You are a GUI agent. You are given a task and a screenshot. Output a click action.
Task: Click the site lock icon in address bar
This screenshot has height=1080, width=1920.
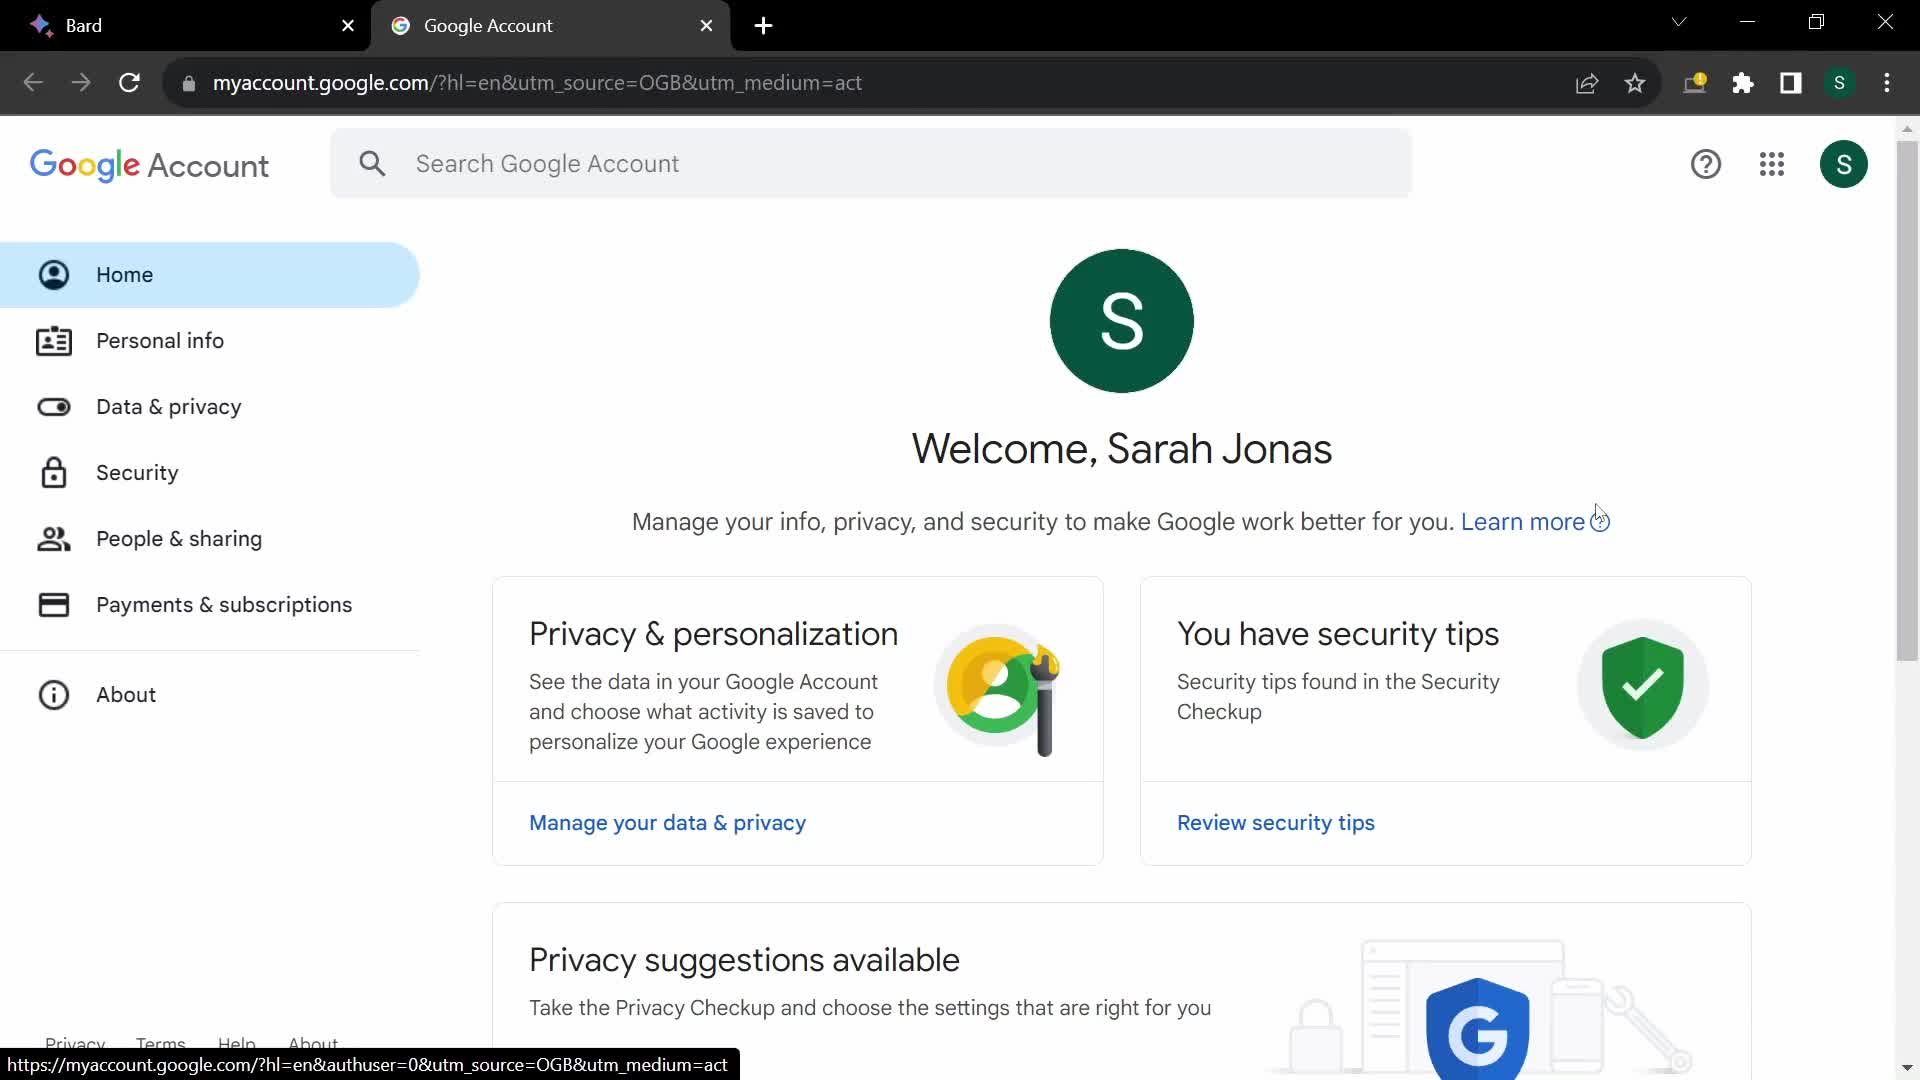click(188, 84)
